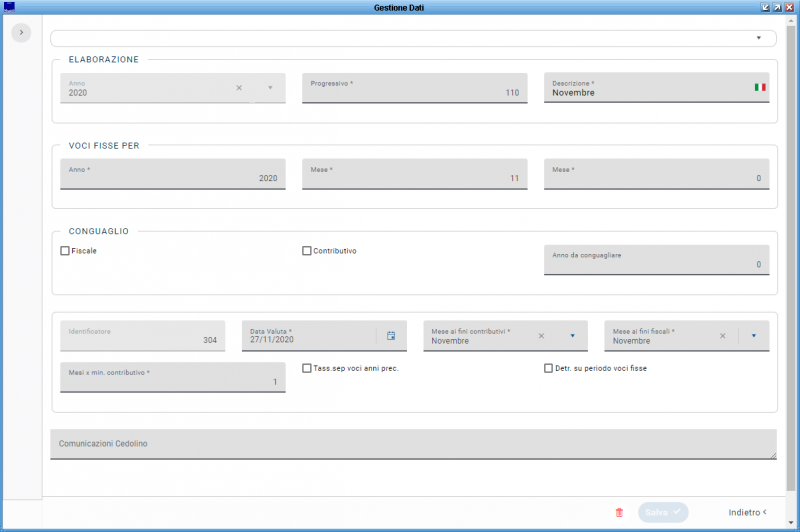Enable Detr. su periodo voci fisse checkbox
This screenshot has width=800, height=532.
548,368
